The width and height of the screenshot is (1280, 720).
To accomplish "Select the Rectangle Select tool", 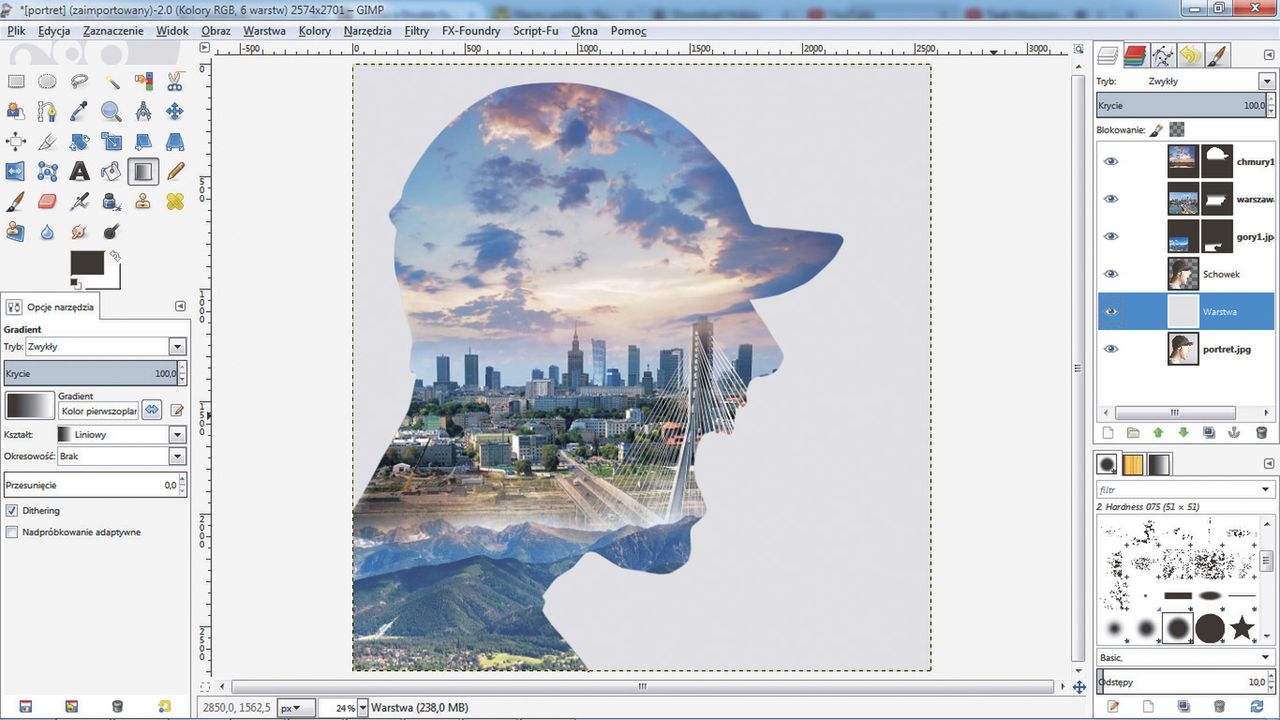I will click(16, 82).
